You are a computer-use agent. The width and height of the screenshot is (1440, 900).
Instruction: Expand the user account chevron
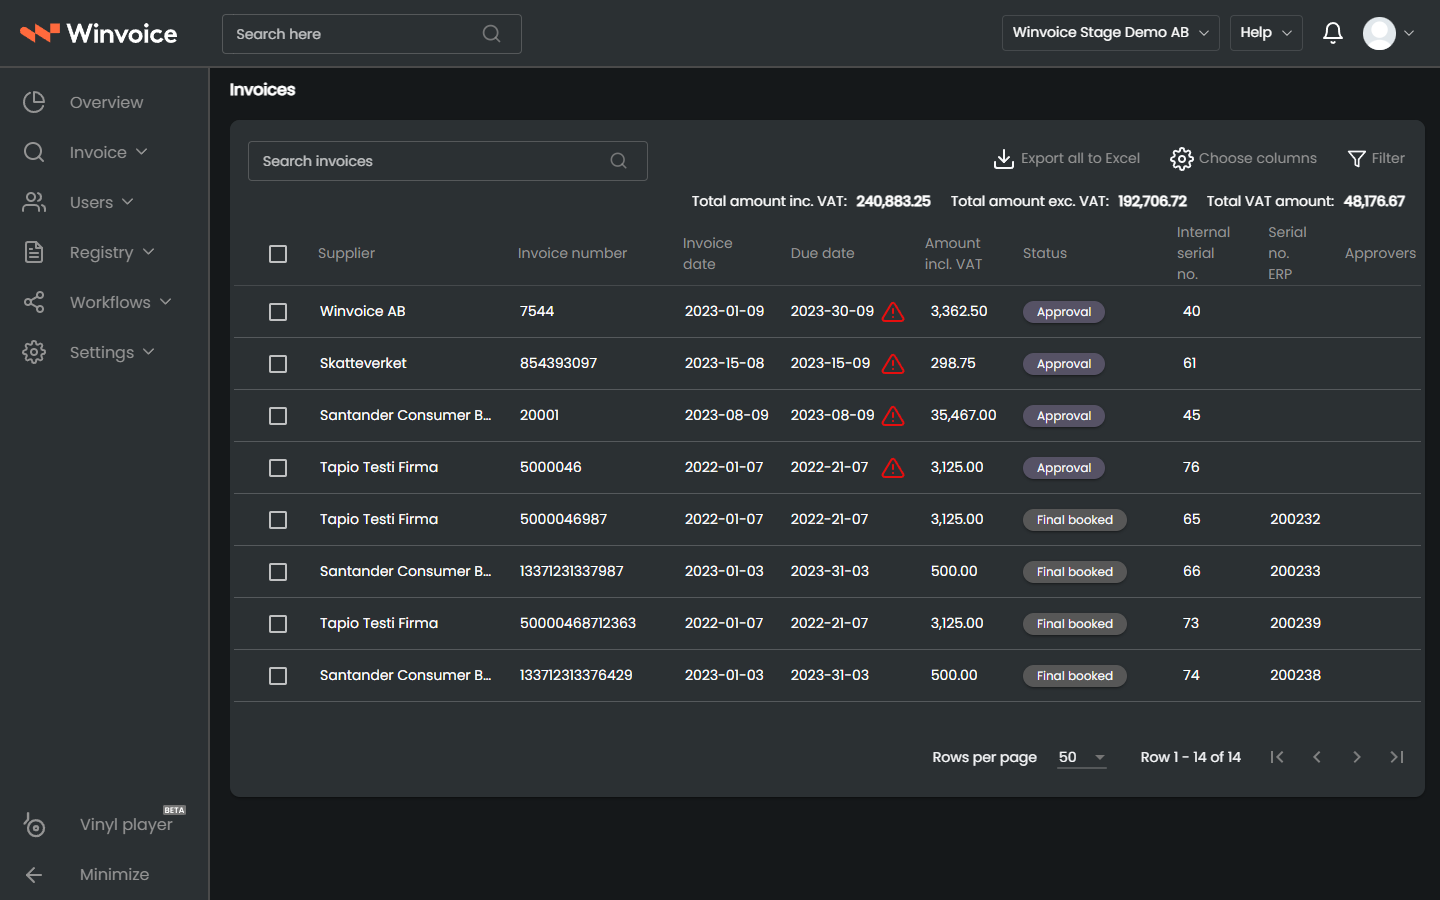pos(1409,33)
